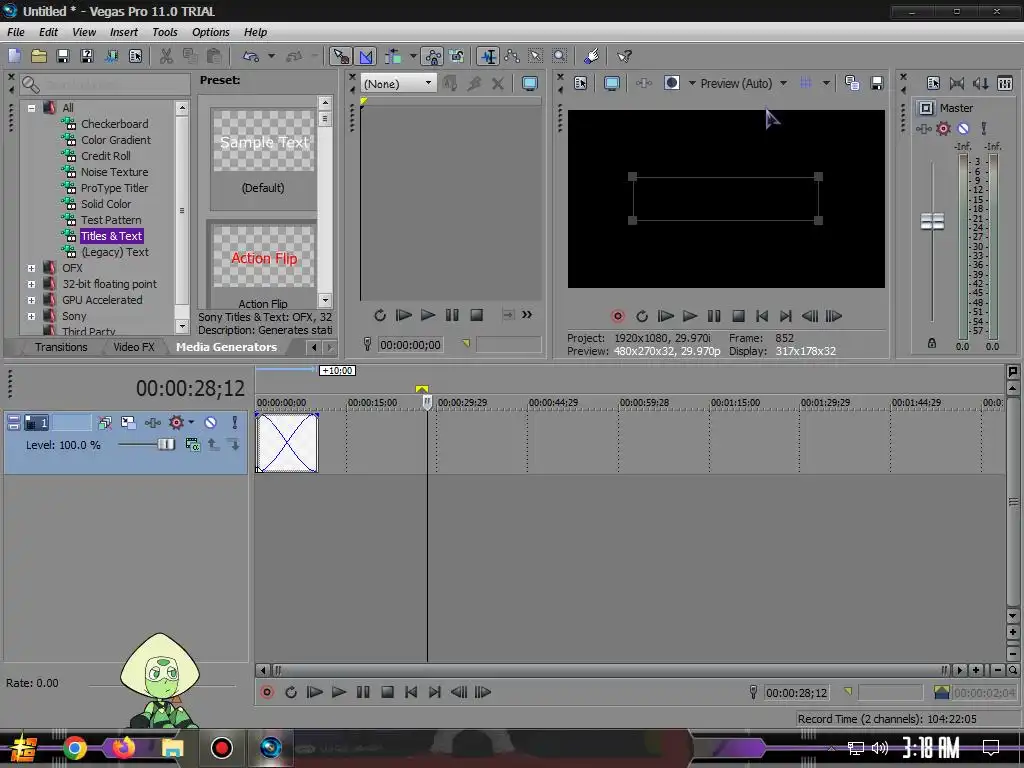Select the text event clip on timeline
Viewport: 1024px width, 768px height.
[287, 442]
